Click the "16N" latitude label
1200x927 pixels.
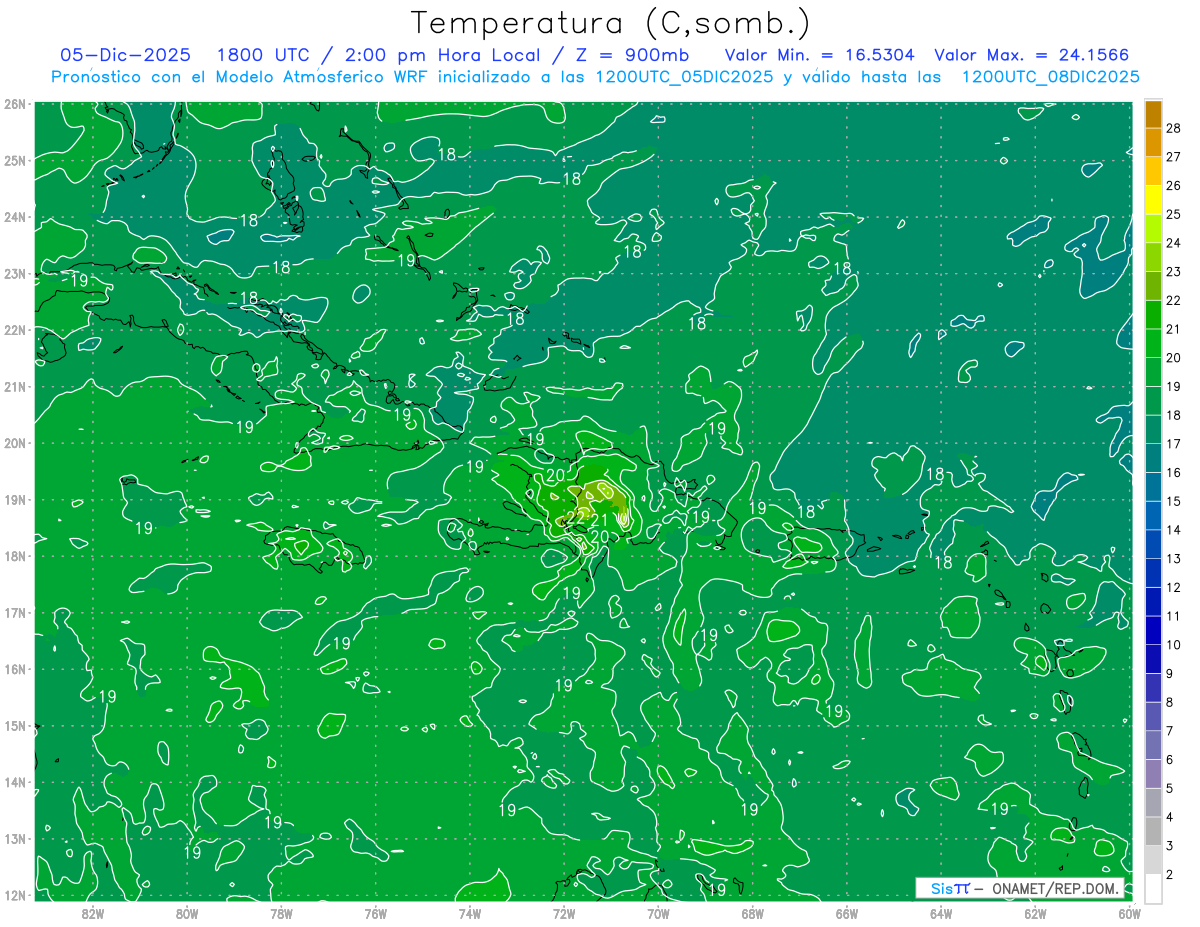(x=15, y=669)
